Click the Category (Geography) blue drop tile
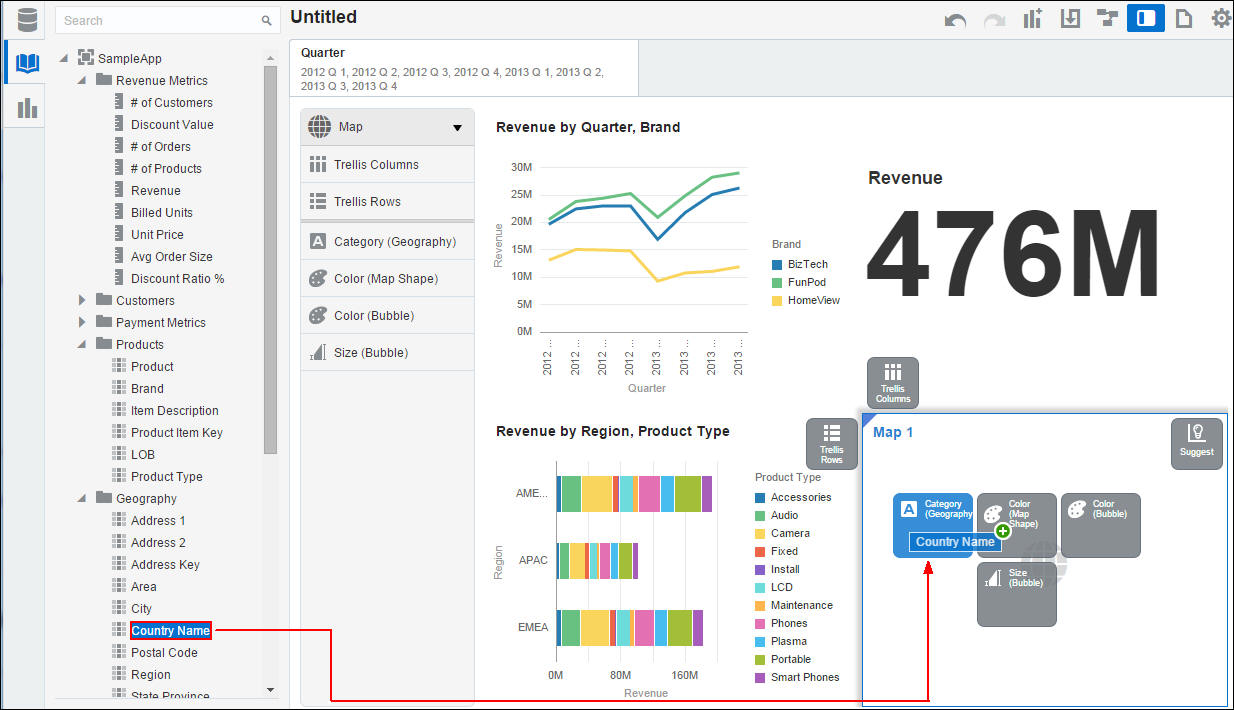Image resolution: width=1234 pixels, height=710 pixels. tap(932, 525)
